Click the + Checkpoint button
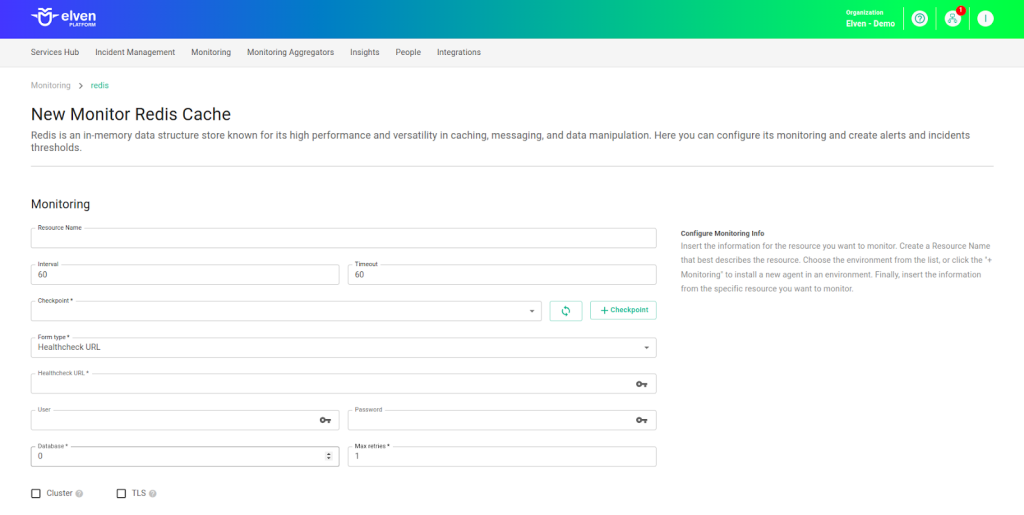Screen dimensions: 1024x515 (x=623, y=311)
